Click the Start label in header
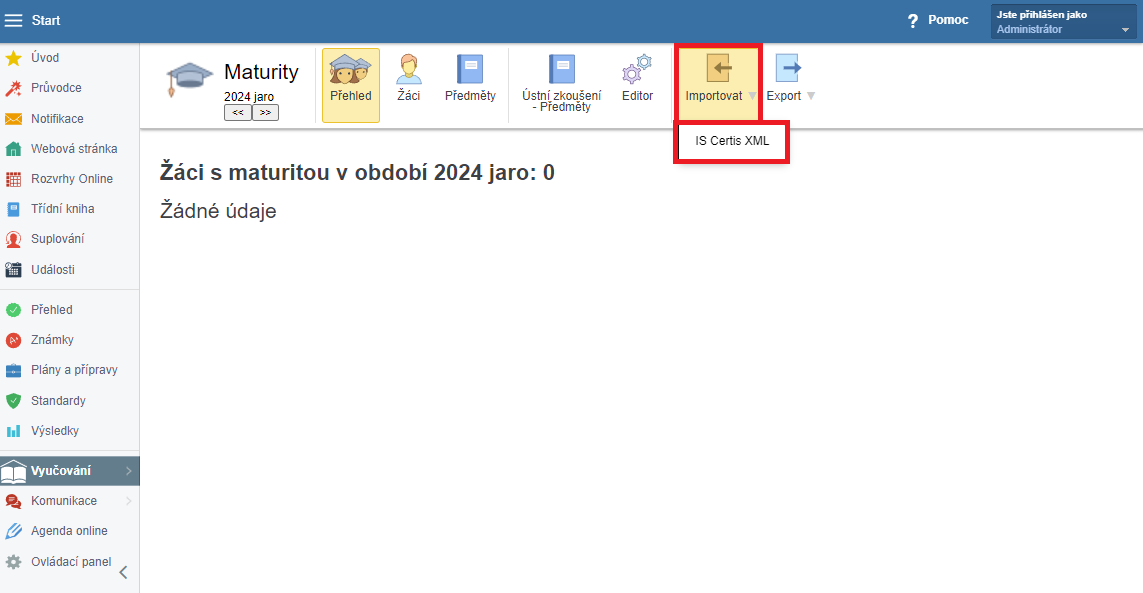Image resolution: width=1143 pixels, height=593 pixels. tap(45, 20)
